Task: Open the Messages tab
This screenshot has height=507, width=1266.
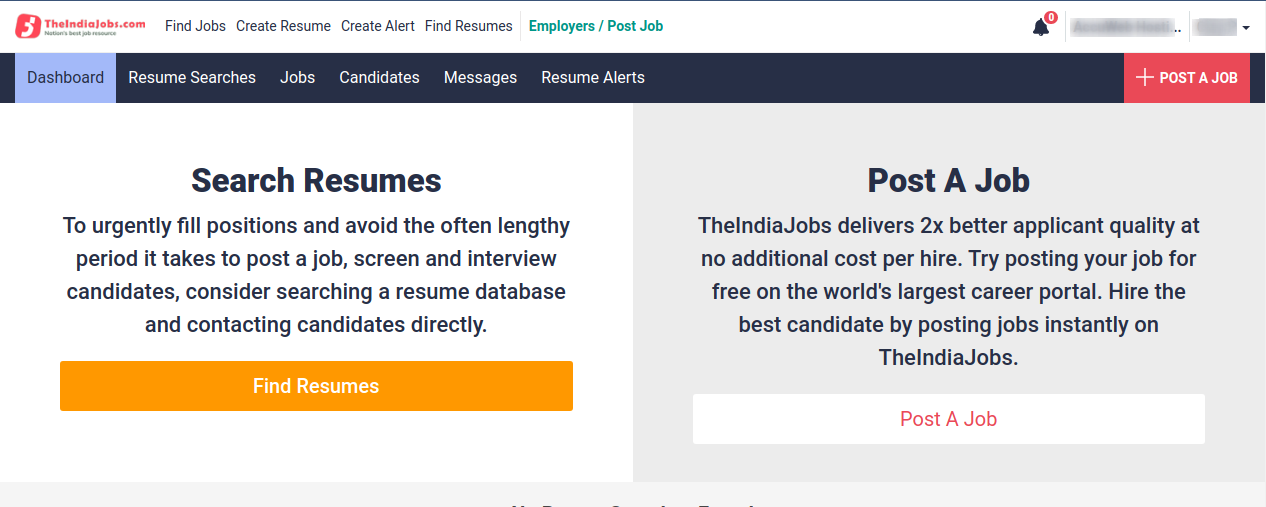Action: point(480,78)
